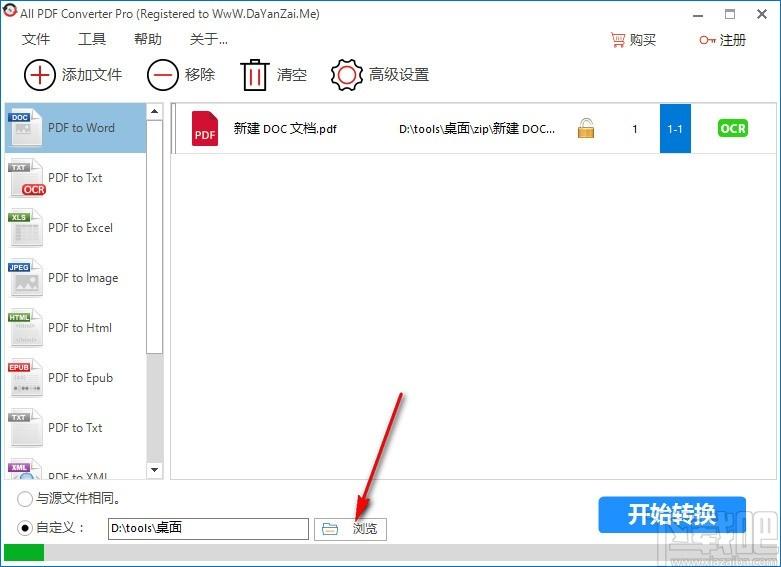Click the conversion list scrollbar thumb
This screenshot has width=781, height=567.
click(x=154, y=237)
